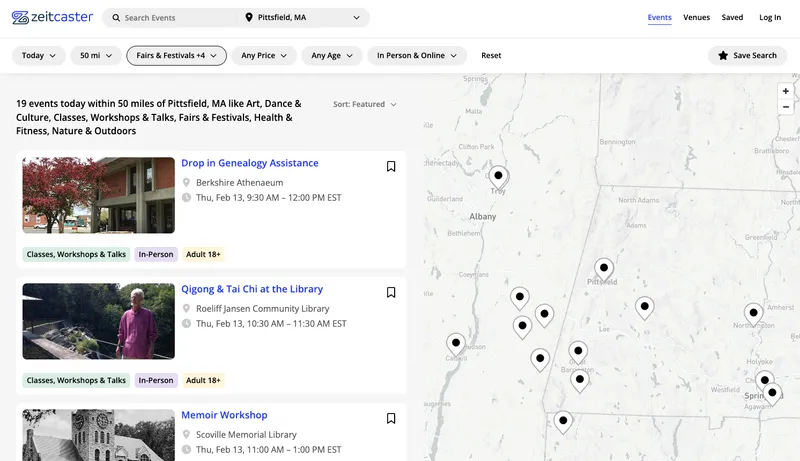Expand the 50 mi distance dropdown
Image resolution: width=800 pixels, height=461 pixels.
tap(96, 56)
